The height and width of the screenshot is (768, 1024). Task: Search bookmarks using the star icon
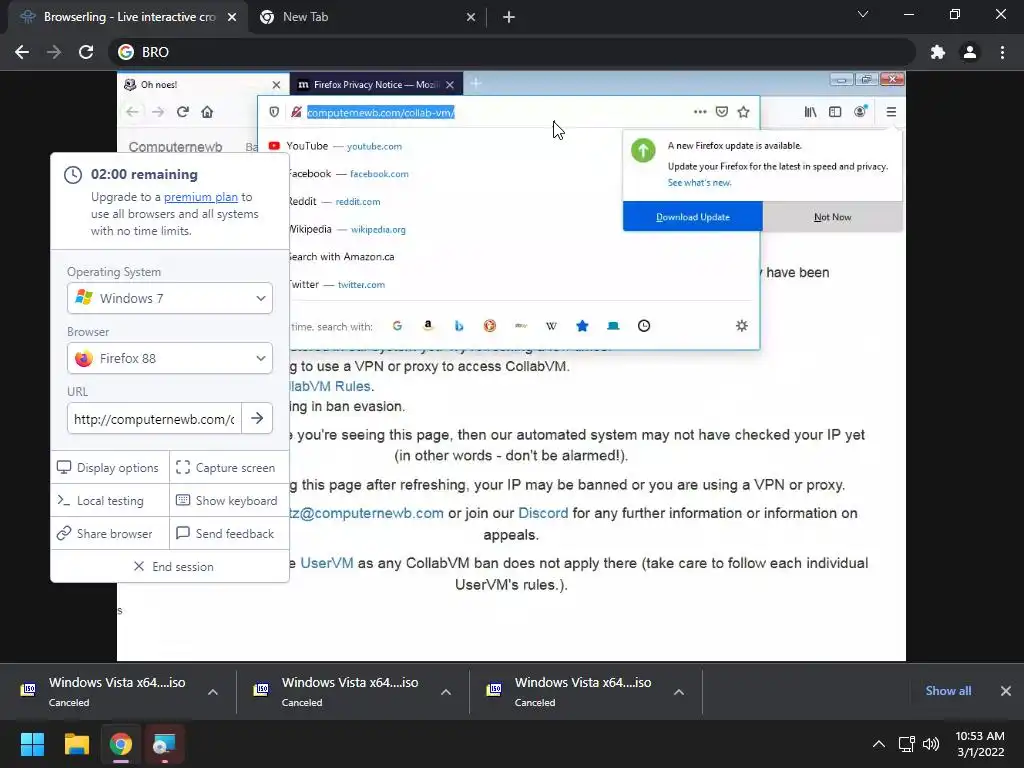[583, 326]
